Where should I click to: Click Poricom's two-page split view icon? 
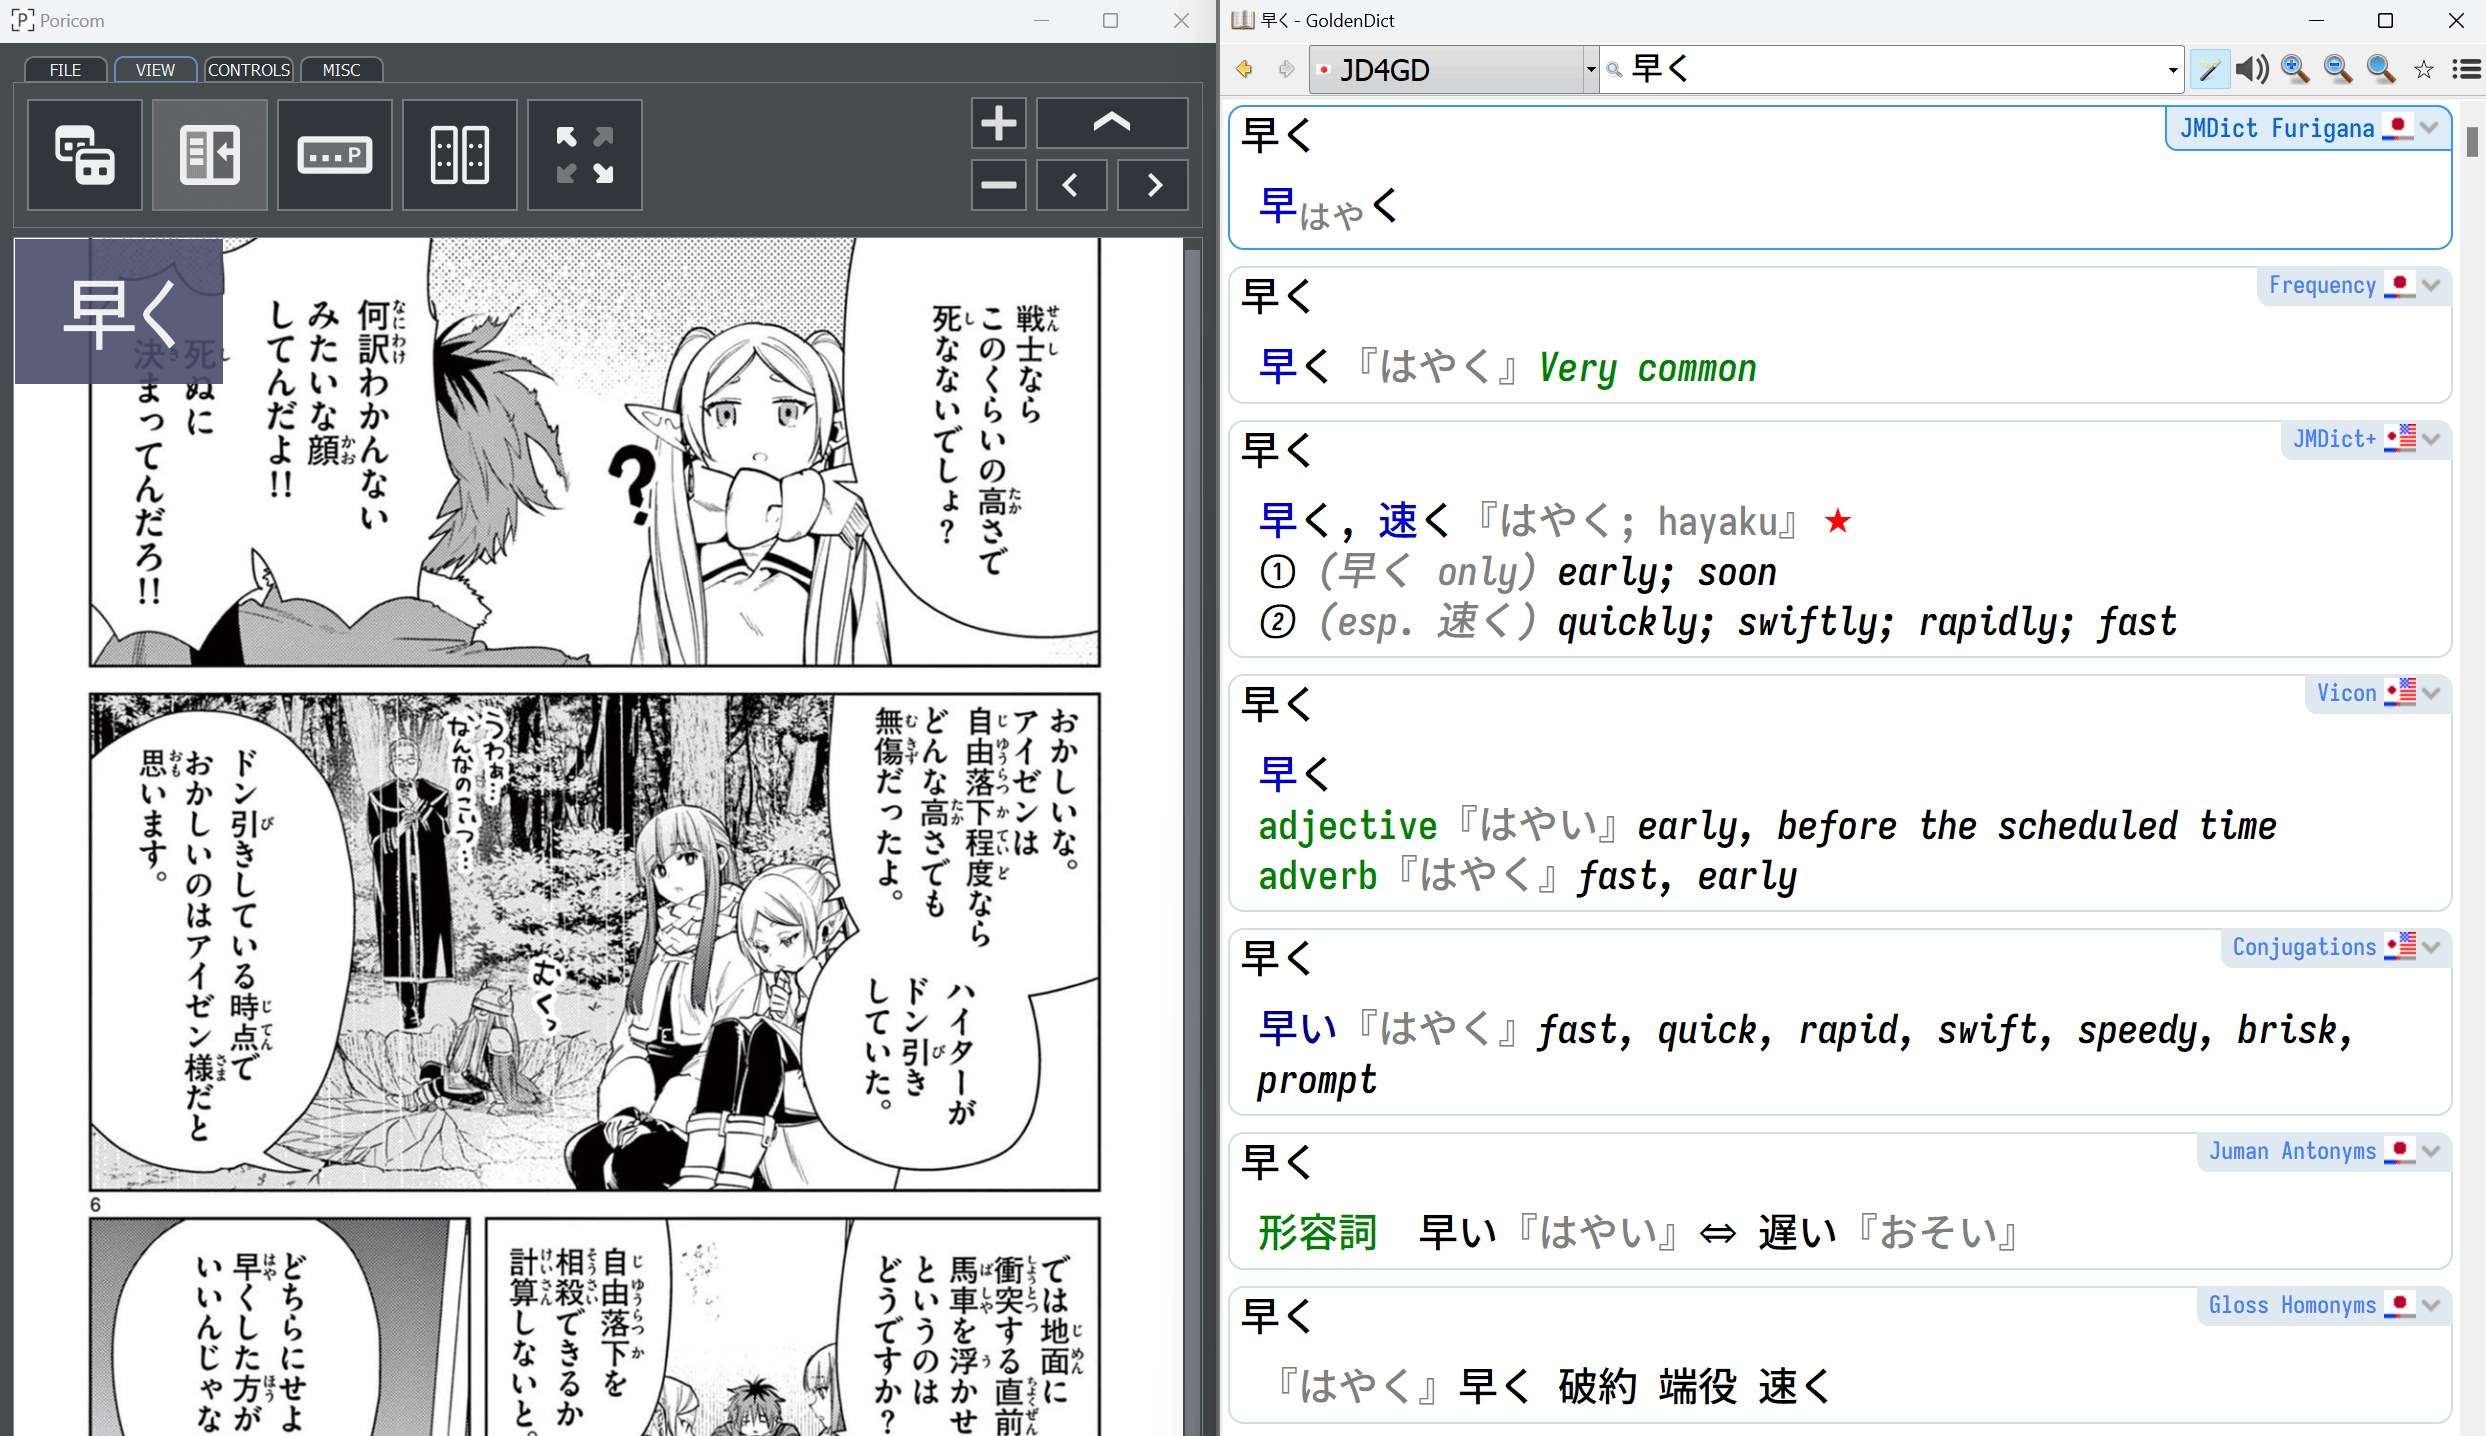tap(460, 155)
